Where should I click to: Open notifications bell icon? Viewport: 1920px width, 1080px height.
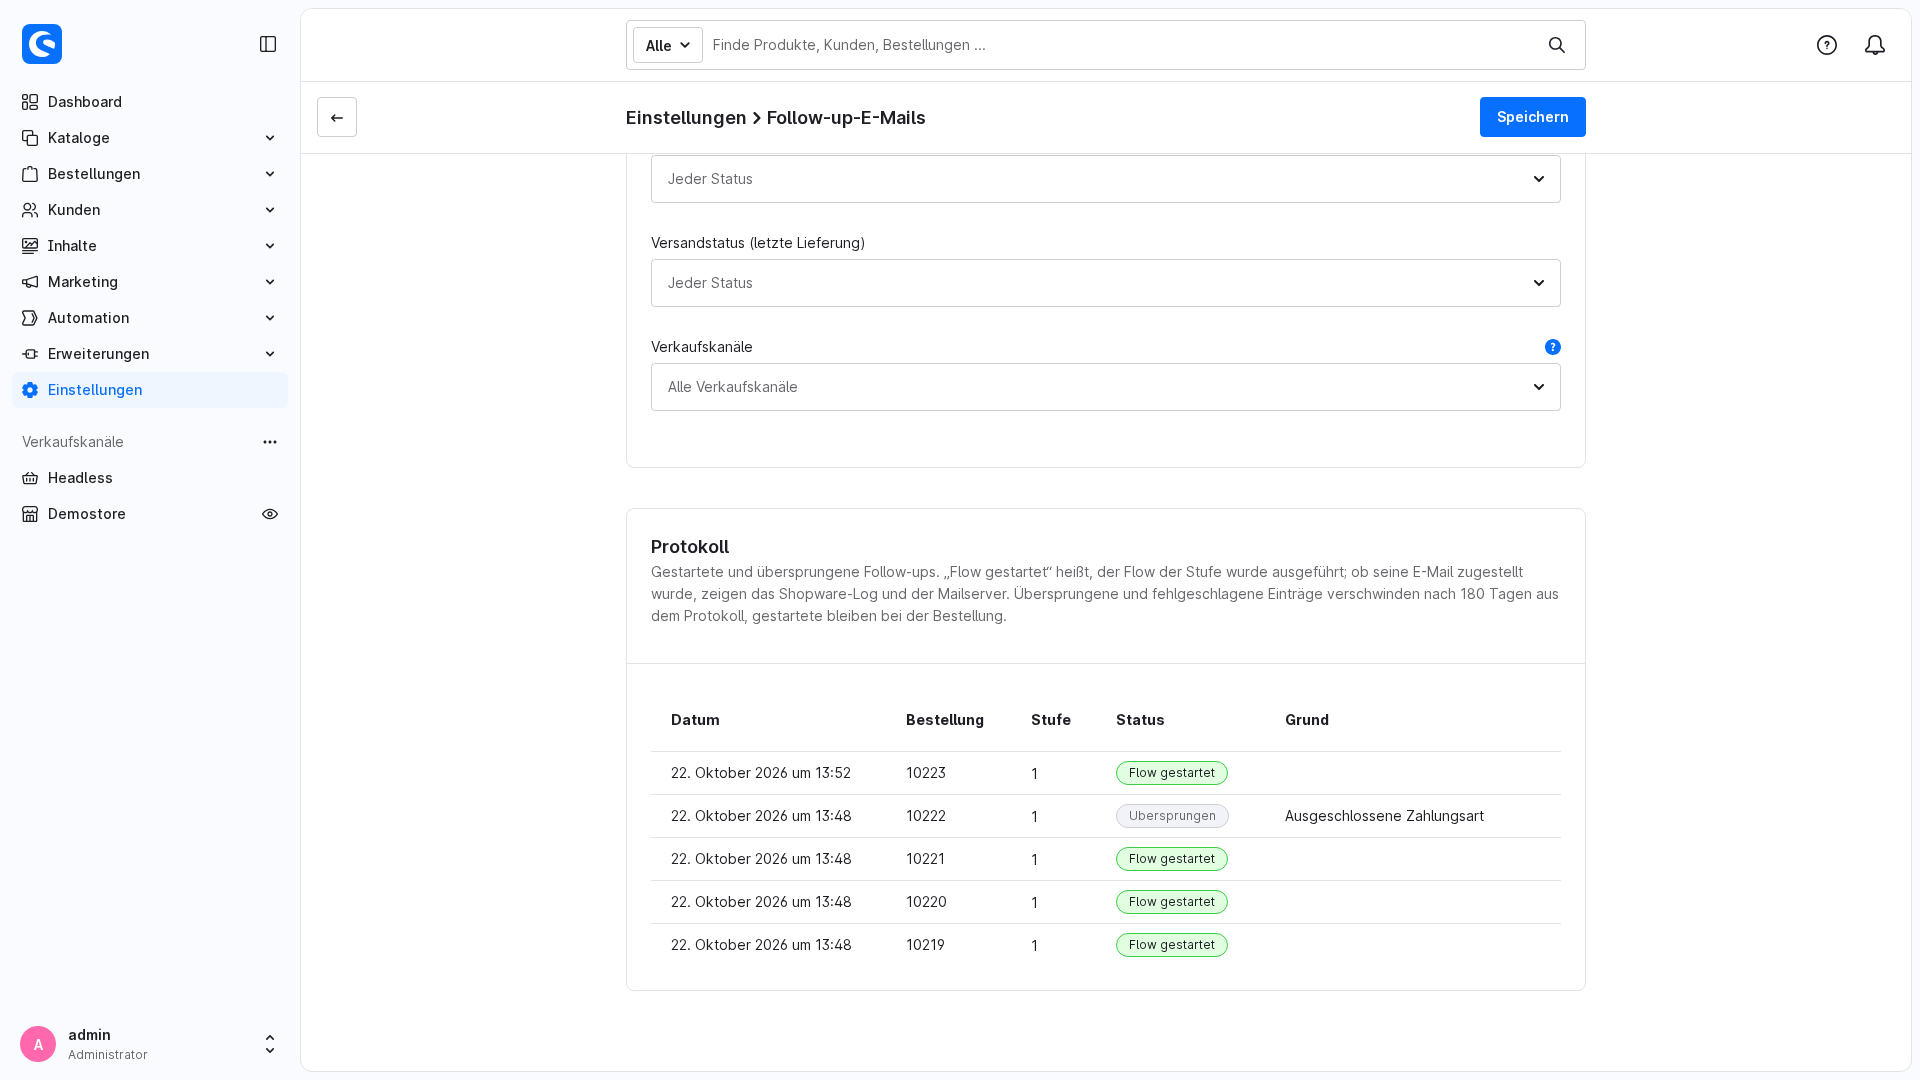pyautogui.click(x=1875, y=45)
